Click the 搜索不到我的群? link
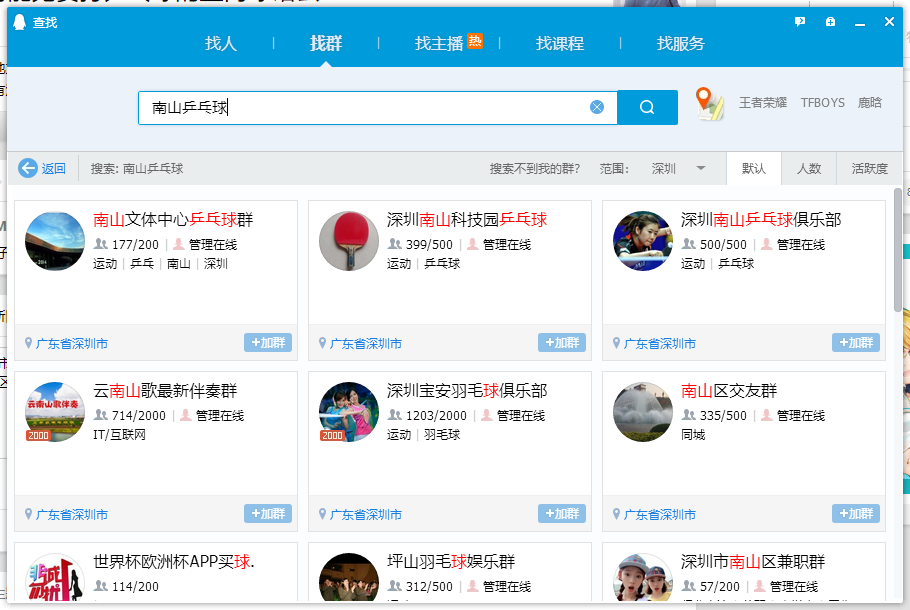Image resolution: width=910 pixels, height=610 pixels. 534,168
